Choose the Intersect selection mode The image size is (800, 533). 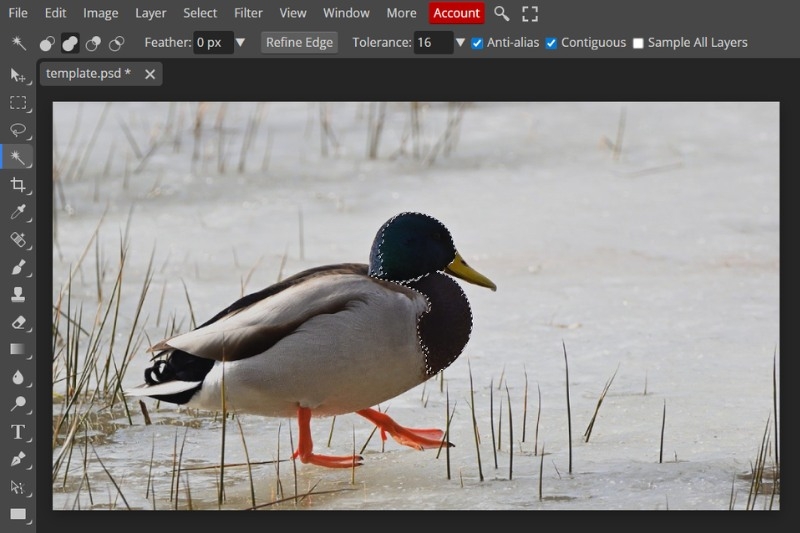(x=116, y=43)
